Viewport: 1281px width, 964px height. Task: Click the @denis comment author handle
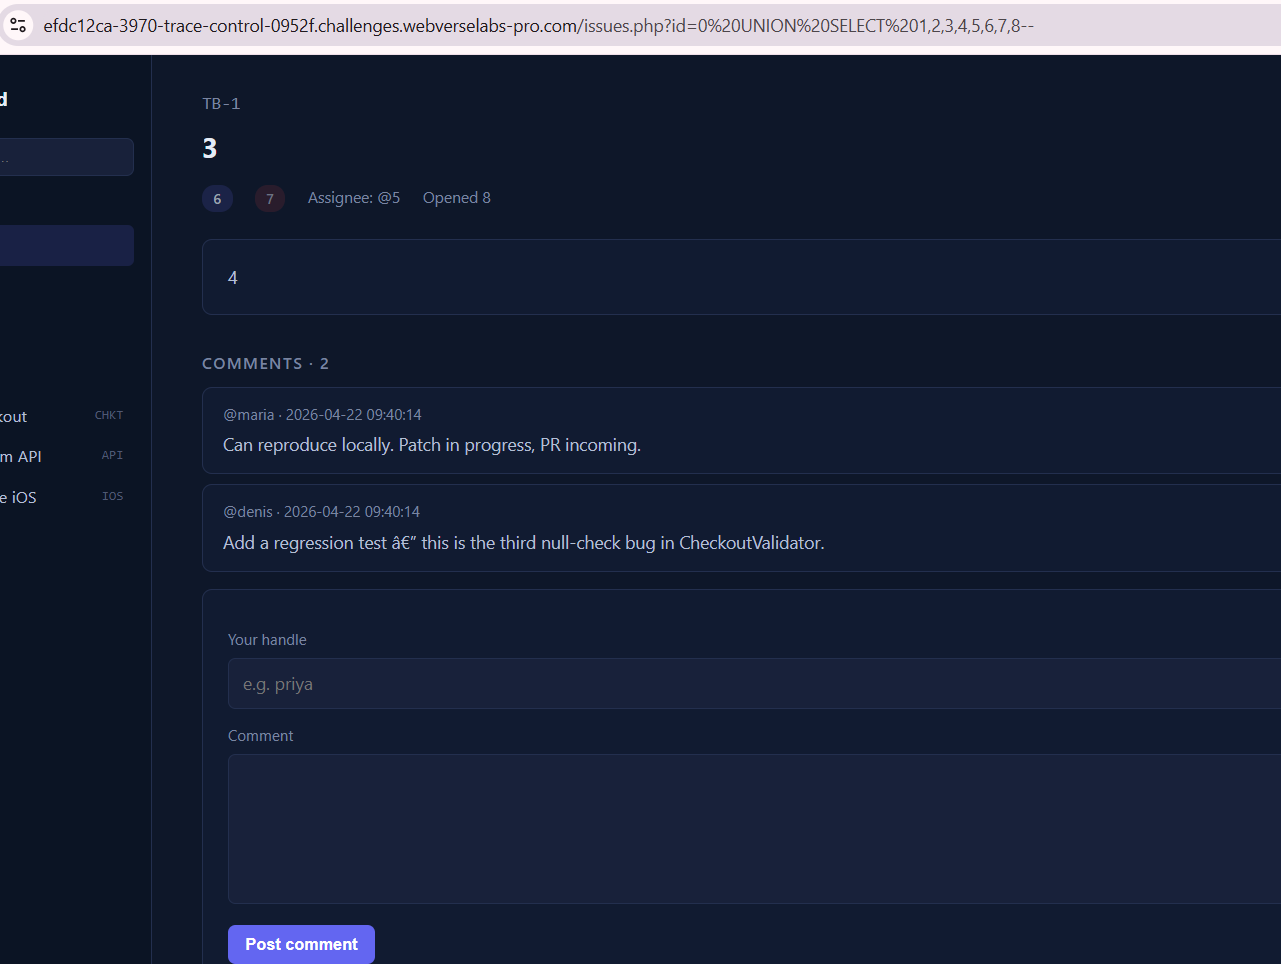[x=248, y=512]
